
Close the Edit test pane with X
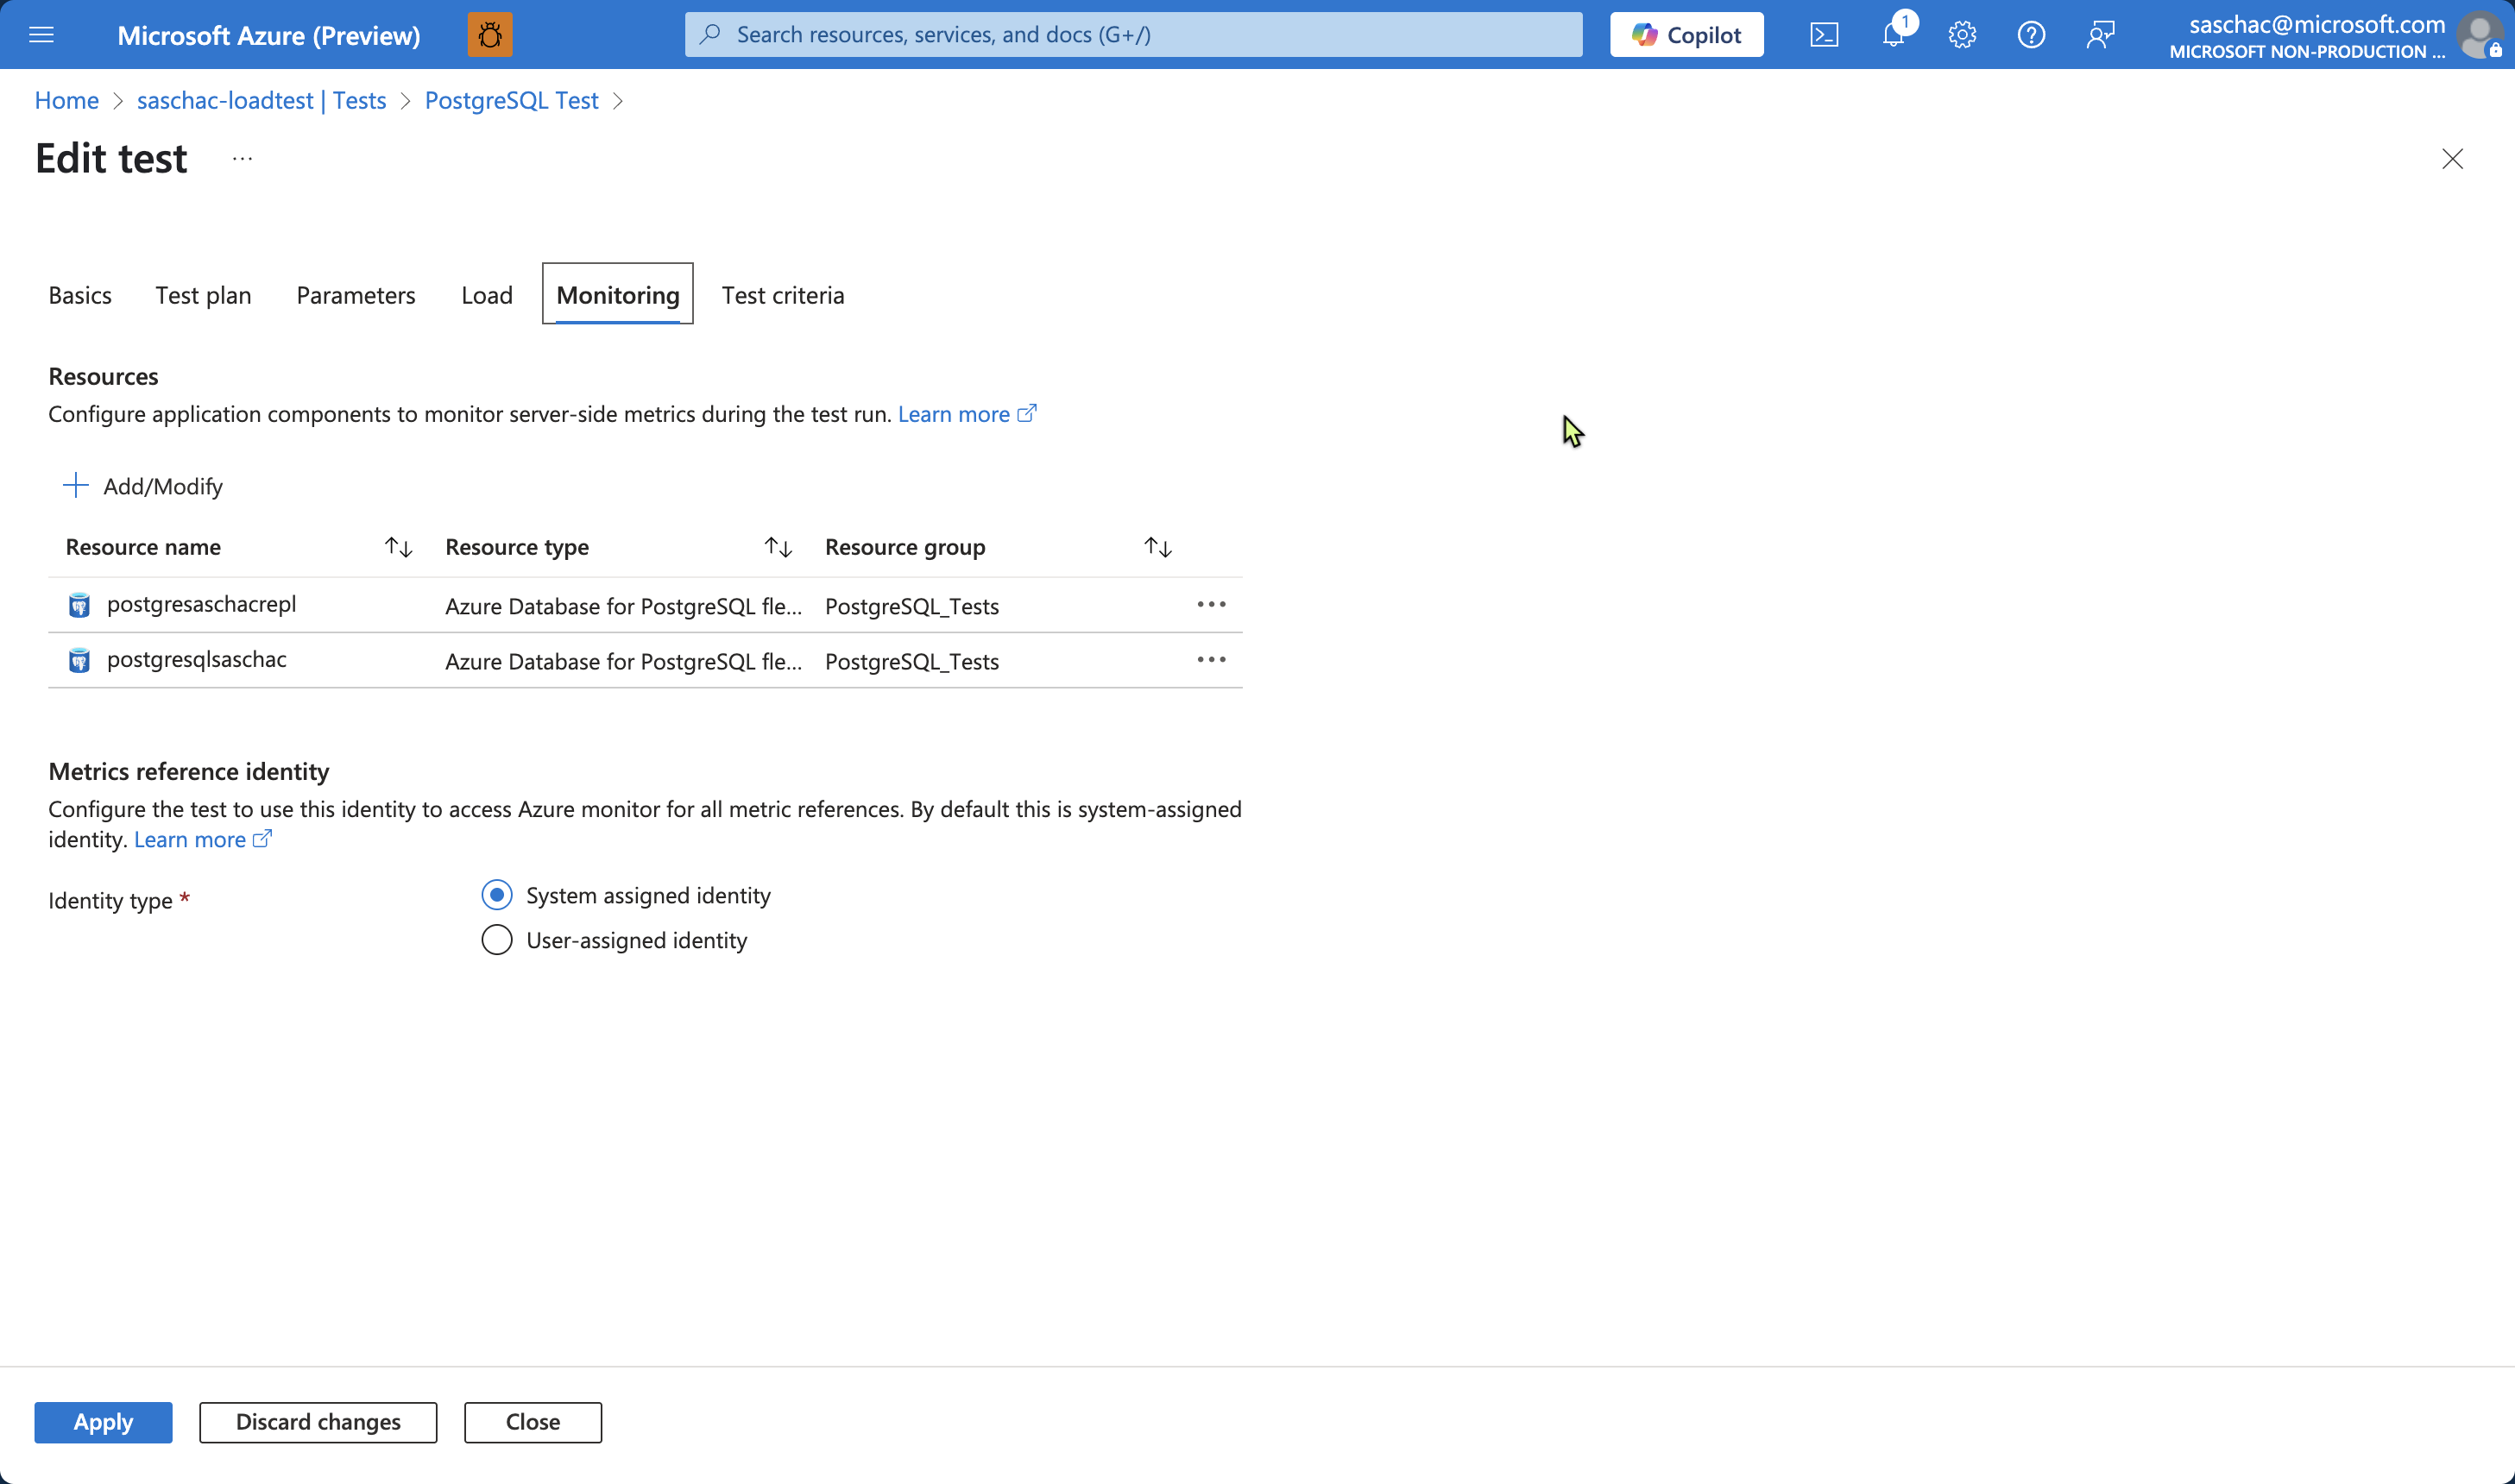tap(2452, 159)
